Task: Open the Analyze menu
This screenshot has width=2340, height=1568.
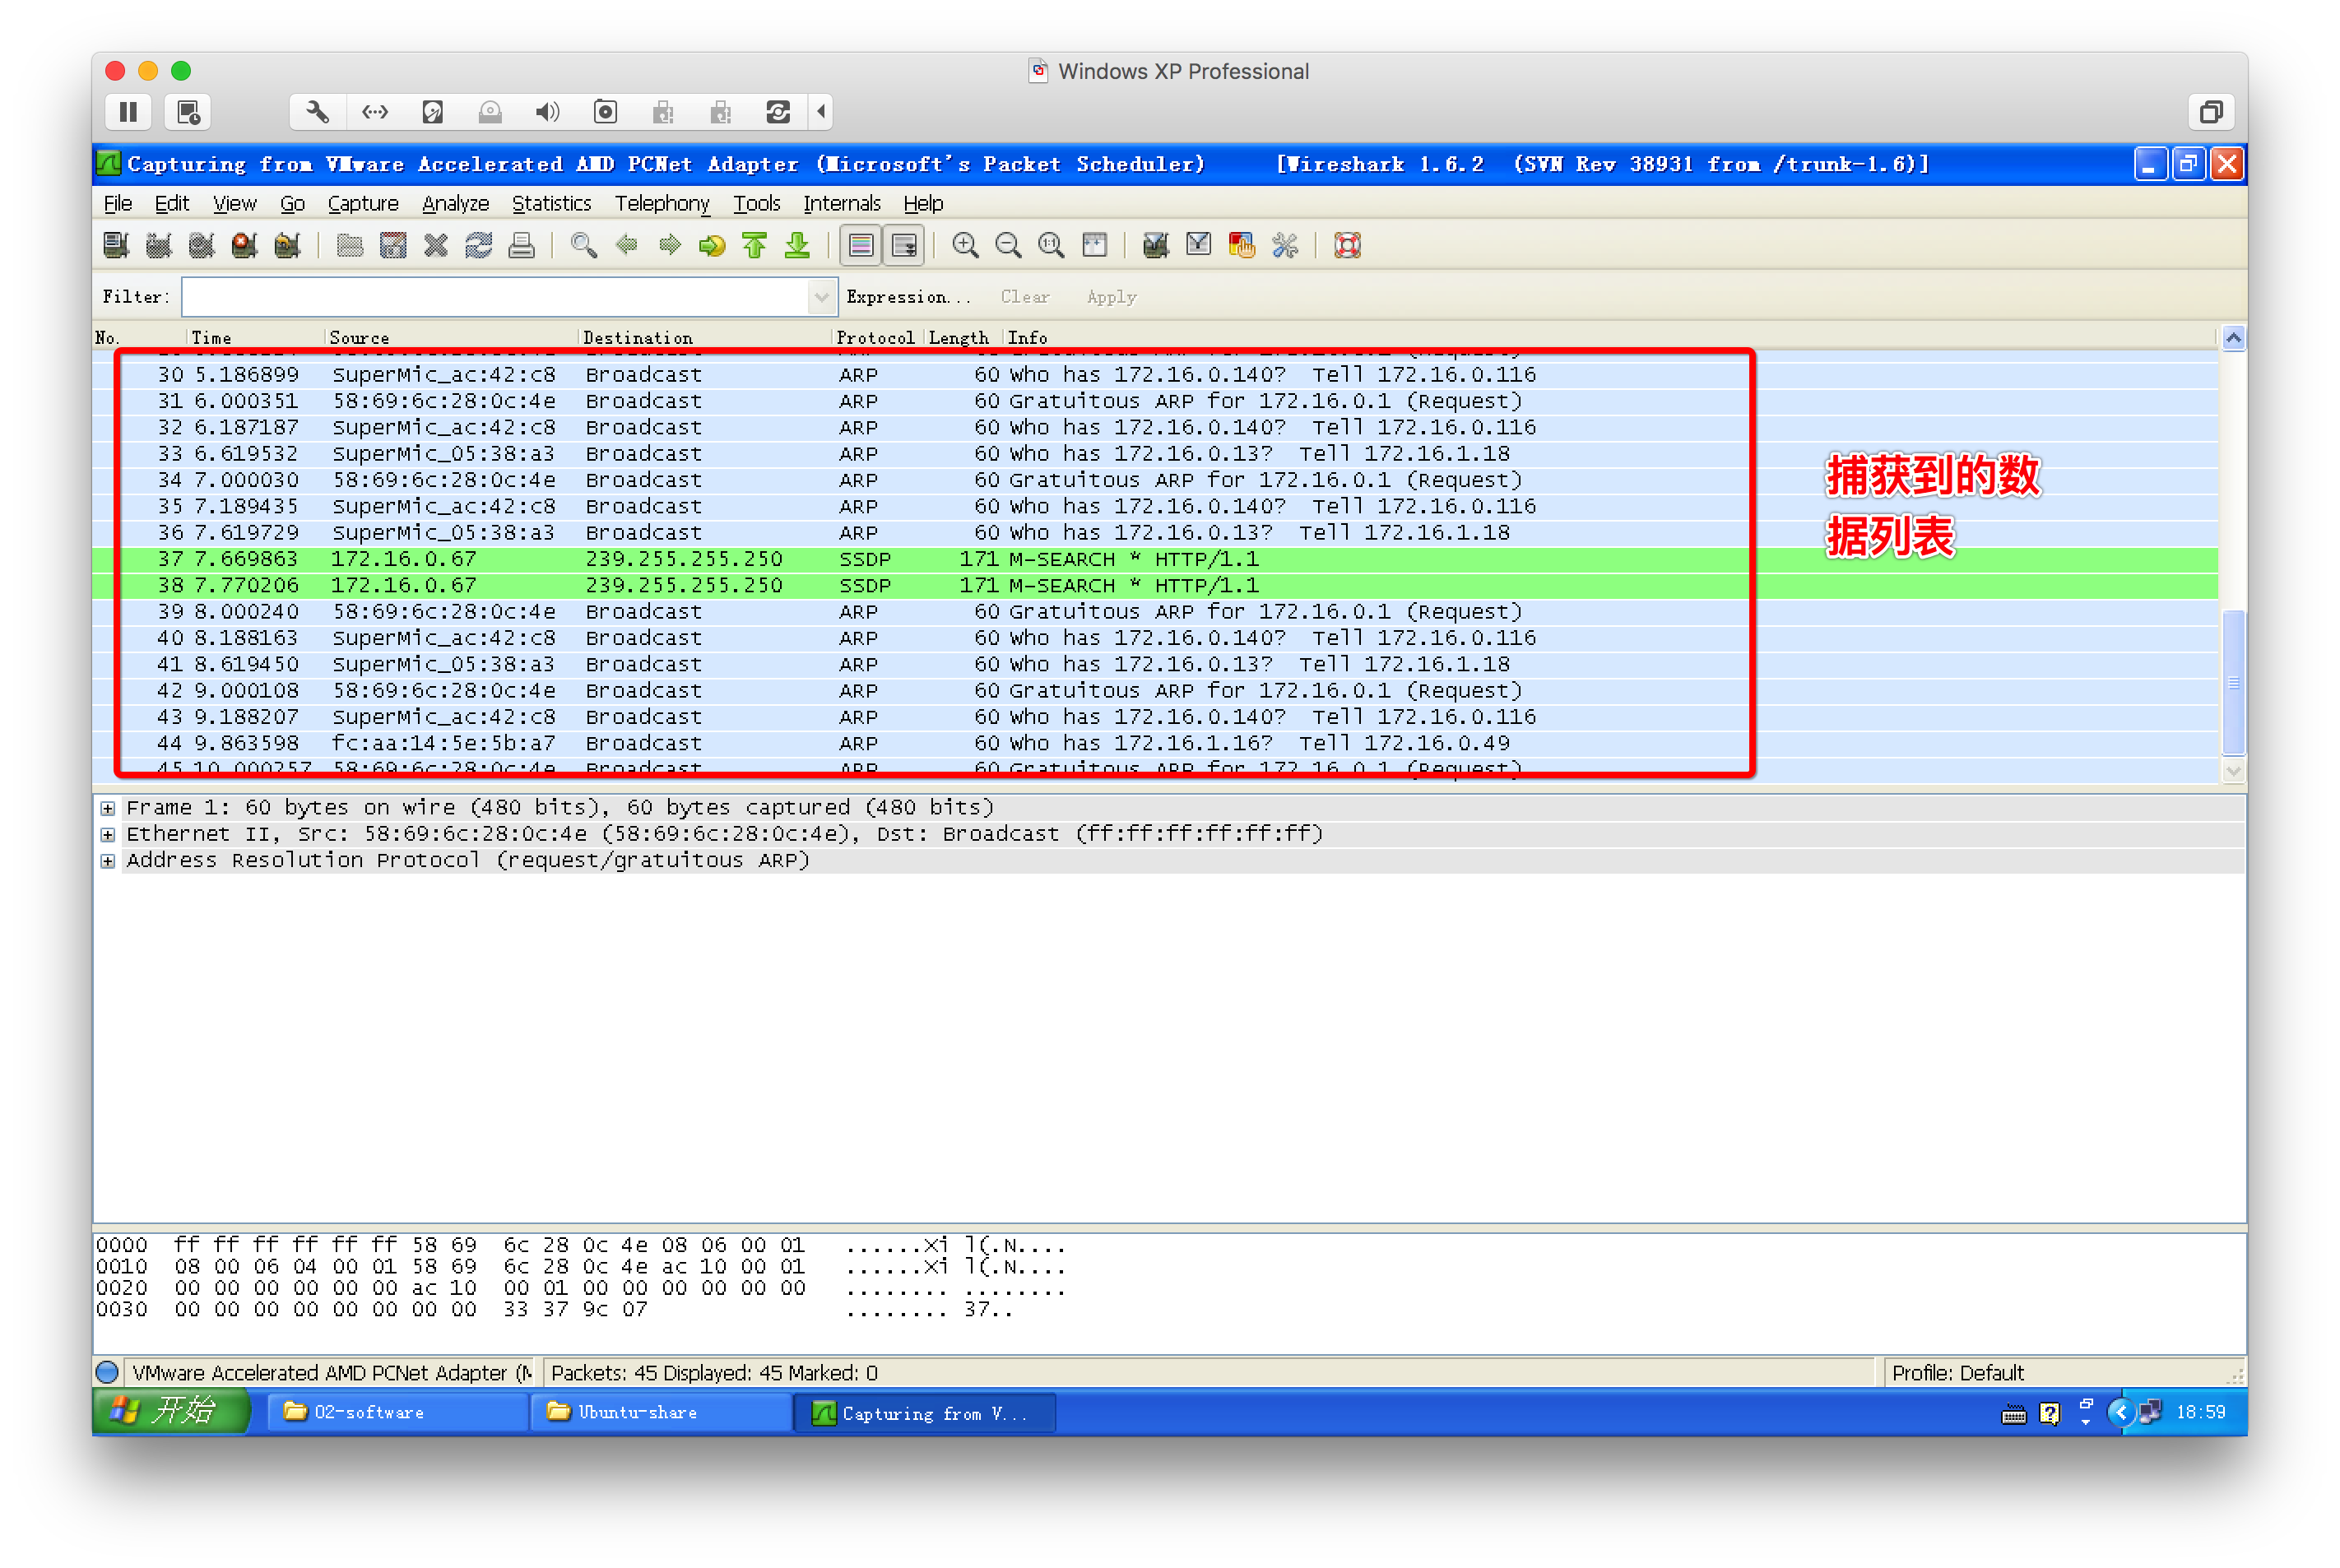Action: 455,204
